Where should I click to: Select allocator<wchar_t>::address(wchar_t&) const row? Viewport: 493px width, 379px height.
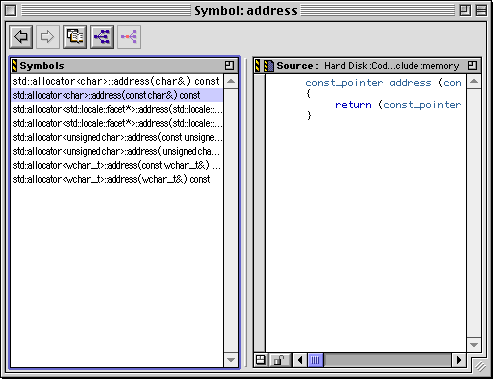(117, 179)
